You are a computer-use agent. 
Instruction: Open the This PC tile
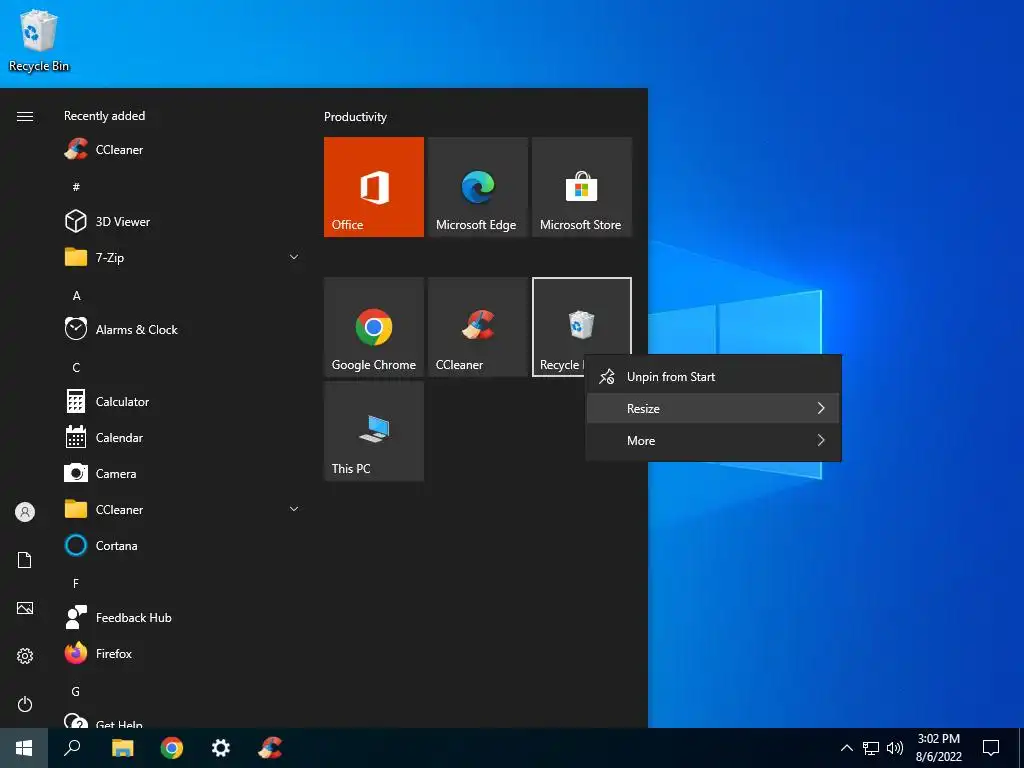[x=374, y=431]
